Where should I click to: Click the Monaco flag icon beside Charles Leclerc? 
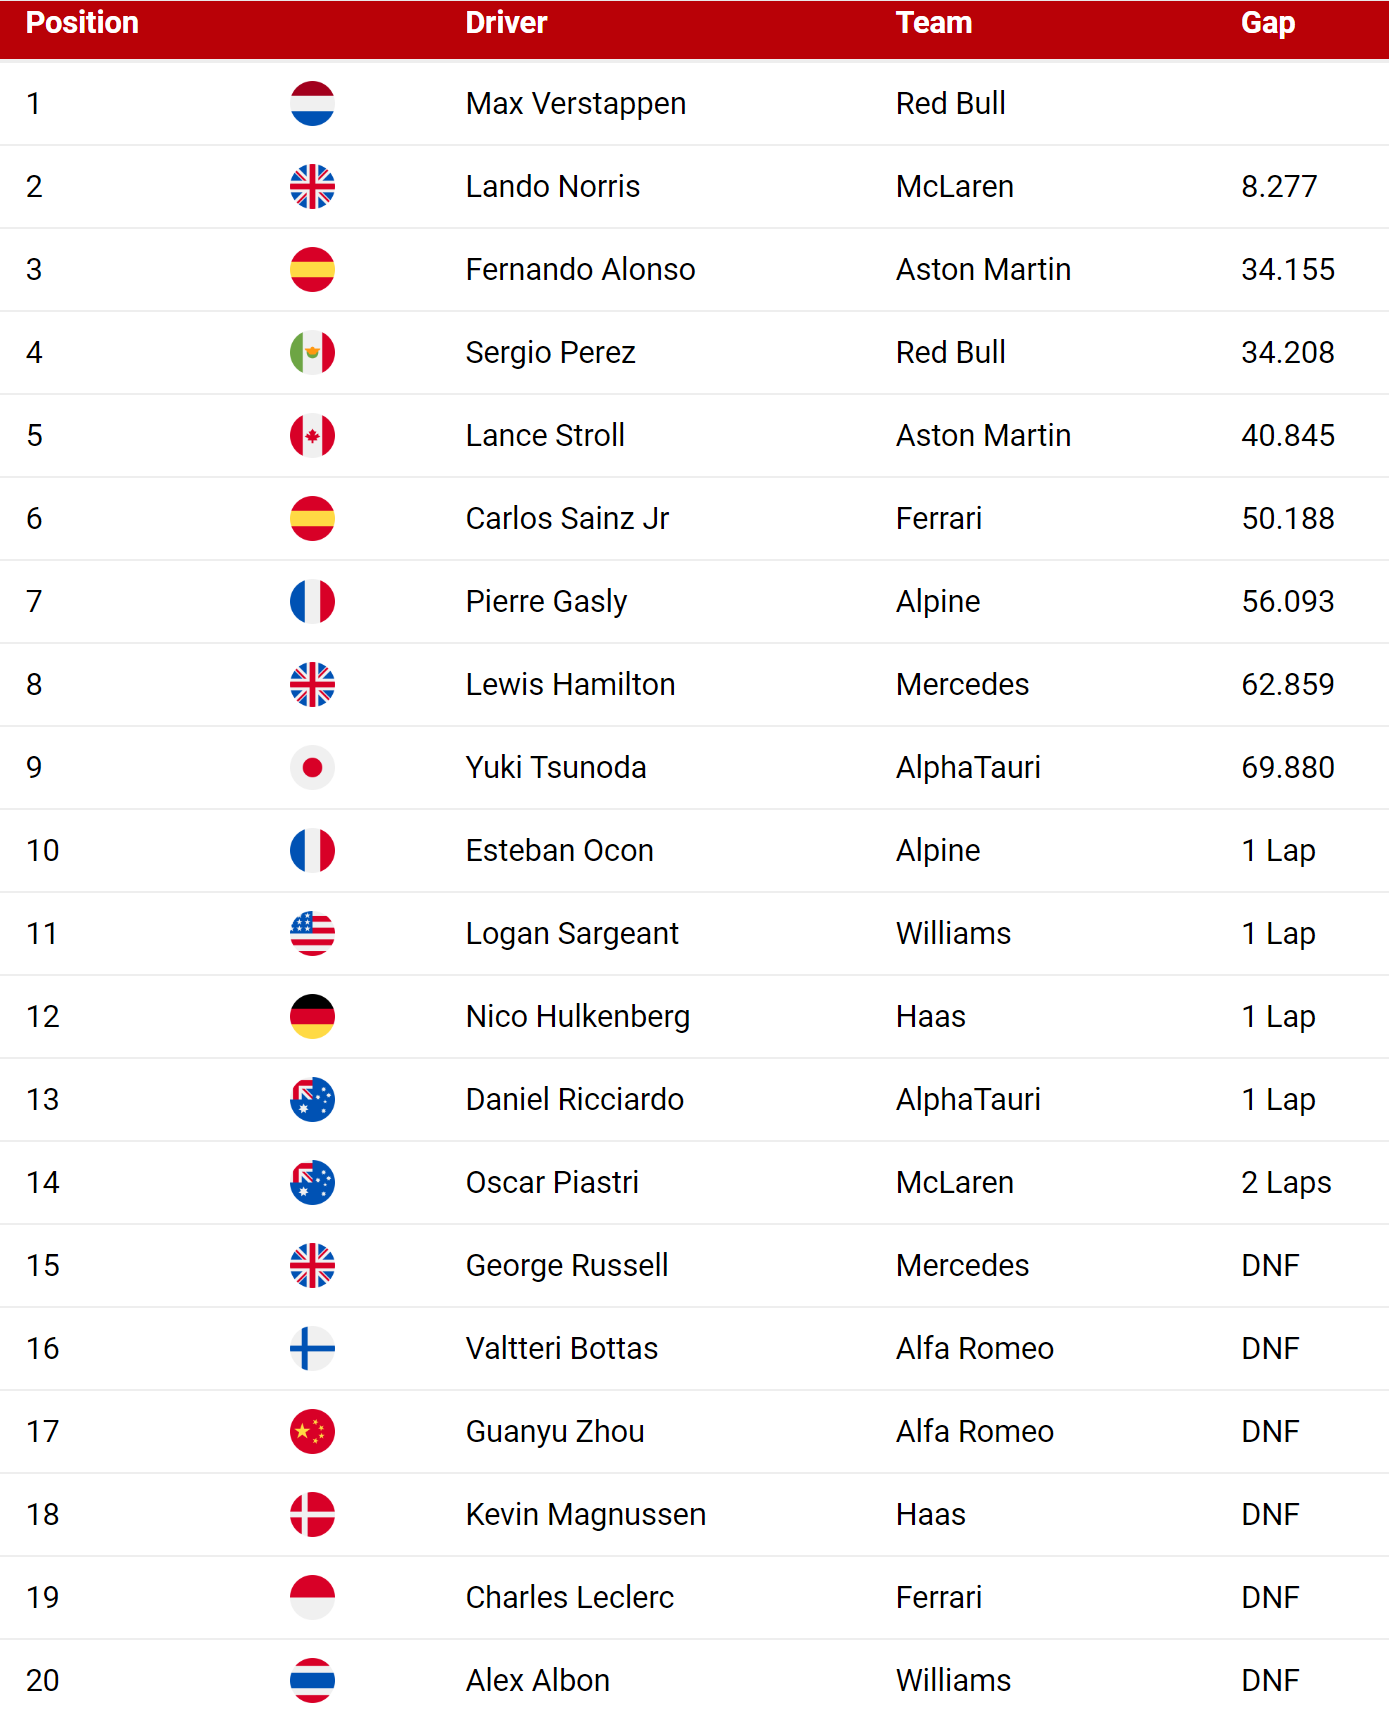(x=312, y=1598)
